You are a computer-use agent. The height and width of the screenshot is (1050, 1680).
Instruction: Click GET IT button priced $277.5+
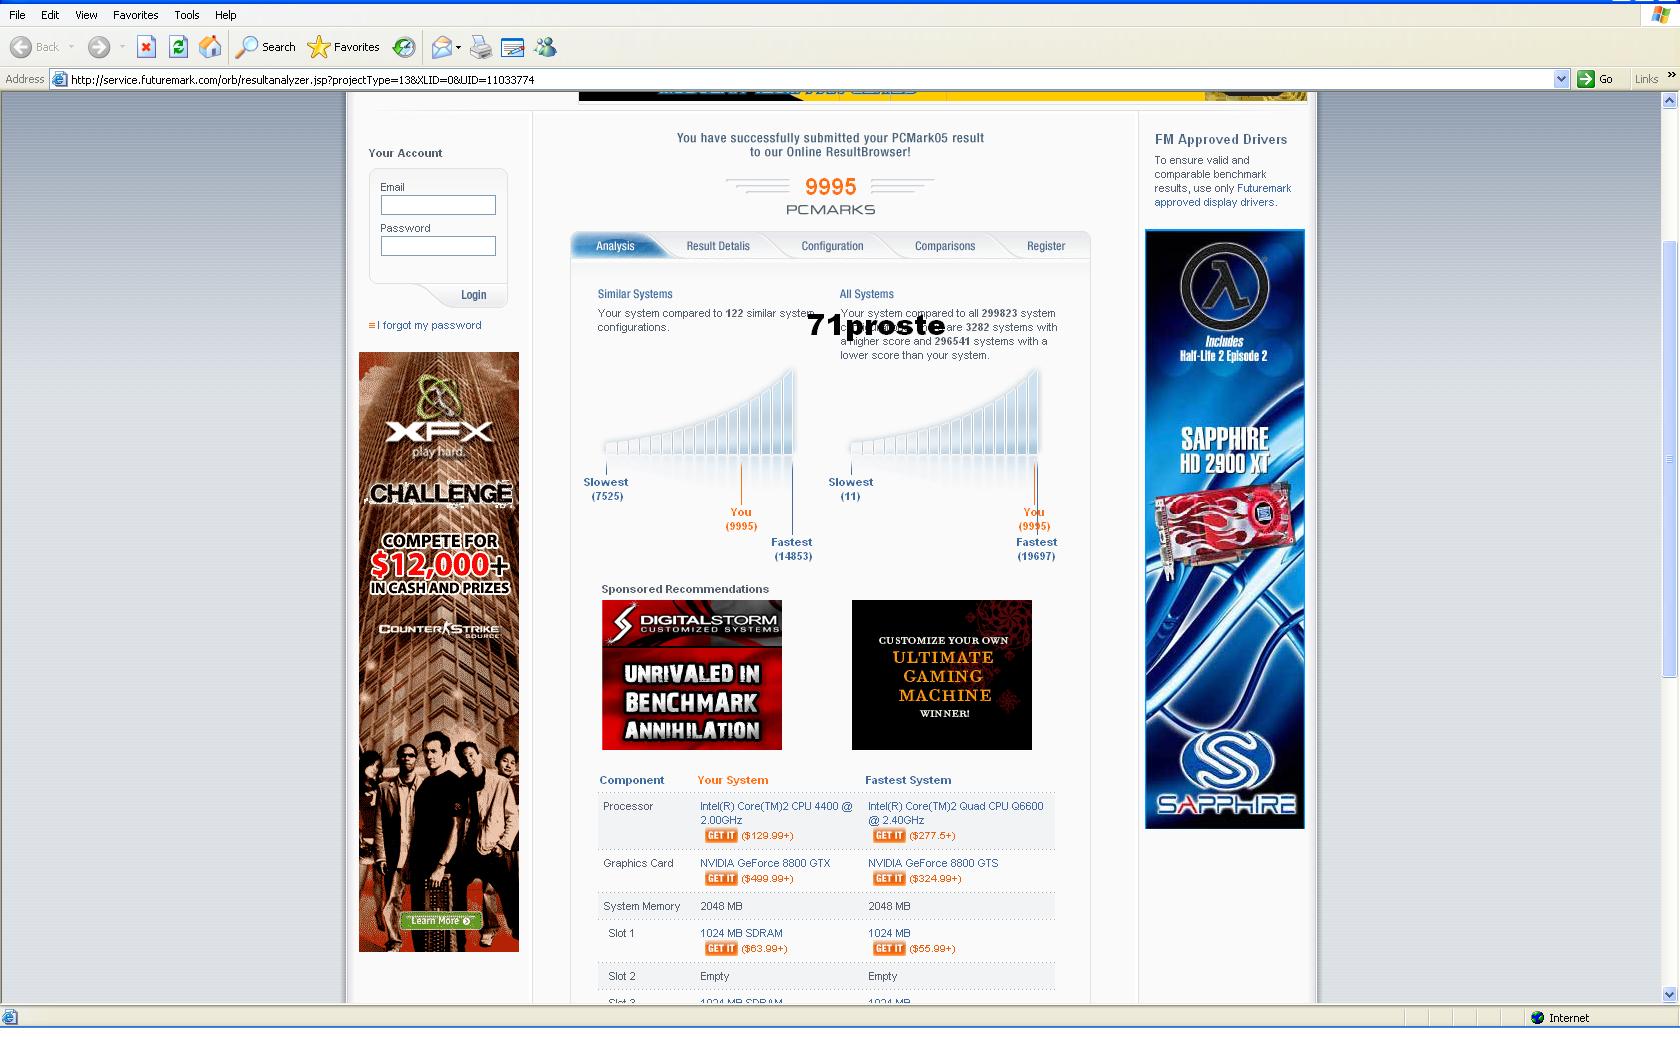[889, 836]
